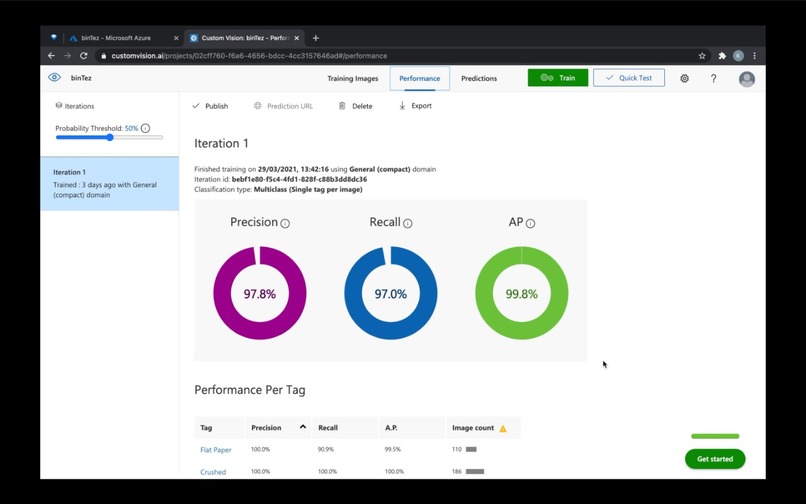The image size is (806, 504).
Task: Reload the page with refresh icon
Action: 84,56
